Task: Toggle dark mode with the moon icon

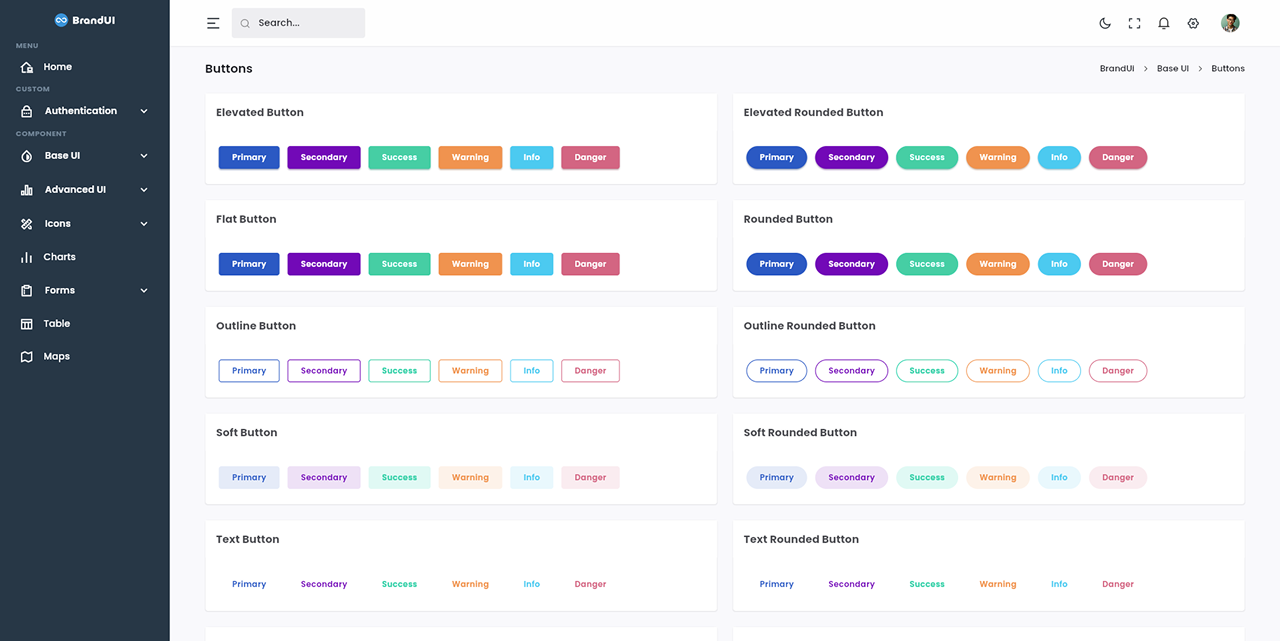Action: click(x=1104, y=22)
